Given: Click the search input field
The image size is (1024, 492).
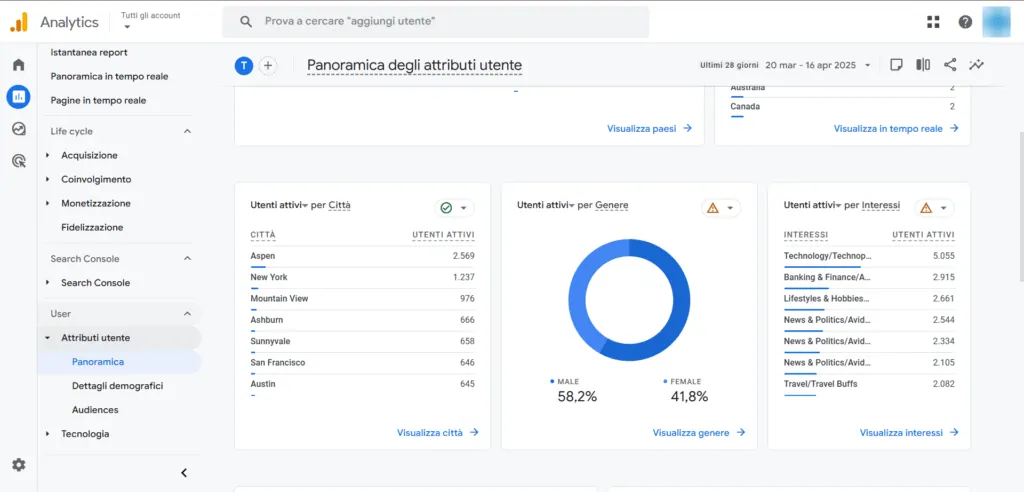Looking at the screenshot, I should (436, 22).
